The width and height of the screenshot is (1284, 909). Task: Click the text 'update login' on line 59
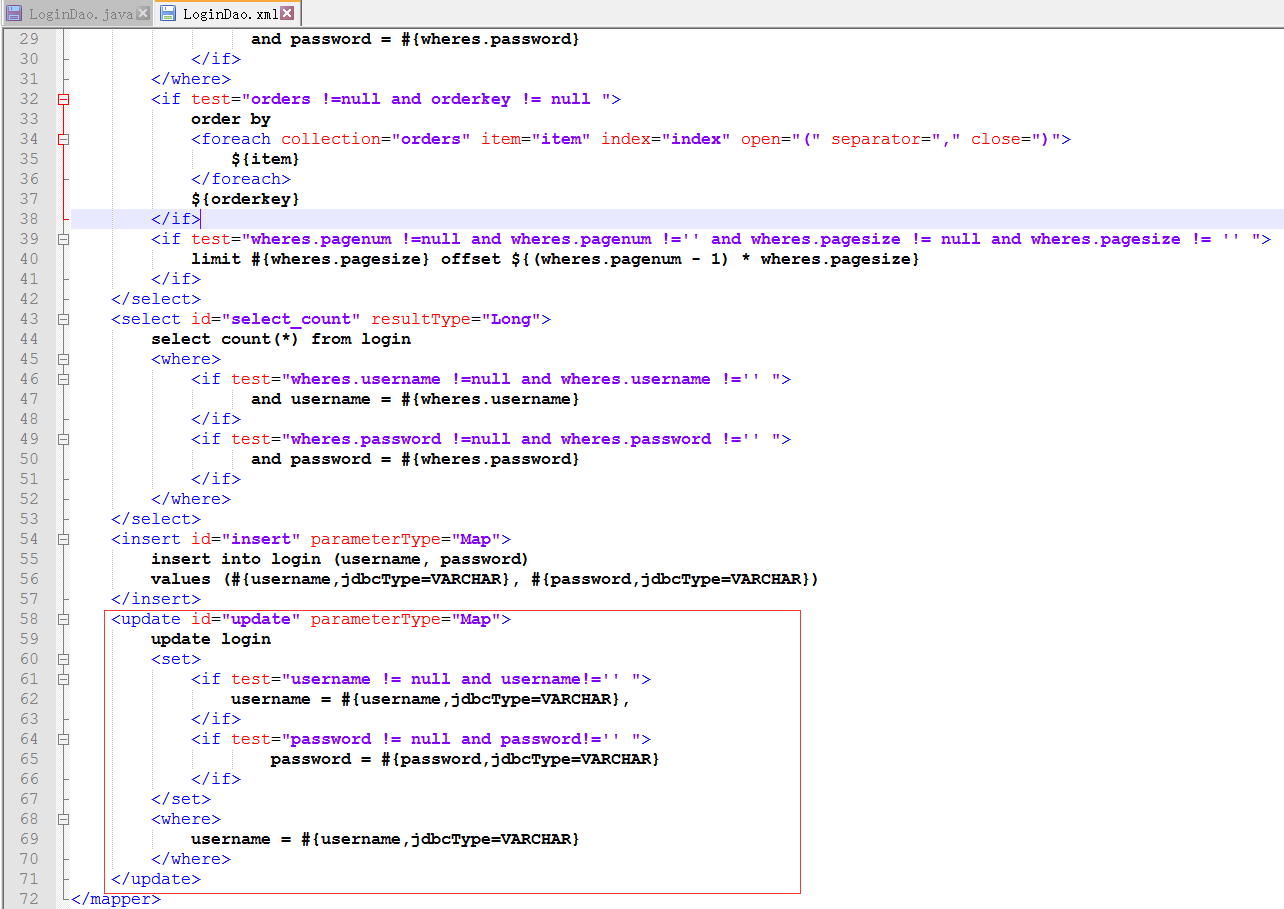click(211, 639)
